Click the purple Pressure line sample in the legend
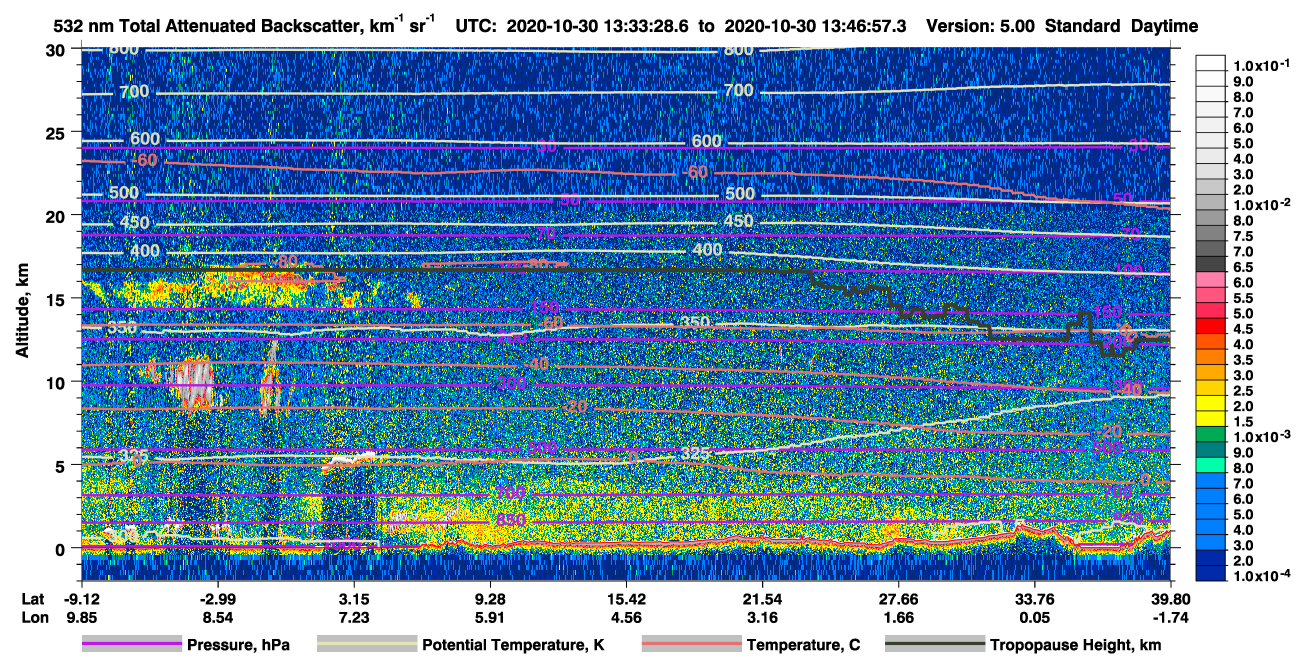Viewport: 1300px width, 667px height. (x=131, y=646)
